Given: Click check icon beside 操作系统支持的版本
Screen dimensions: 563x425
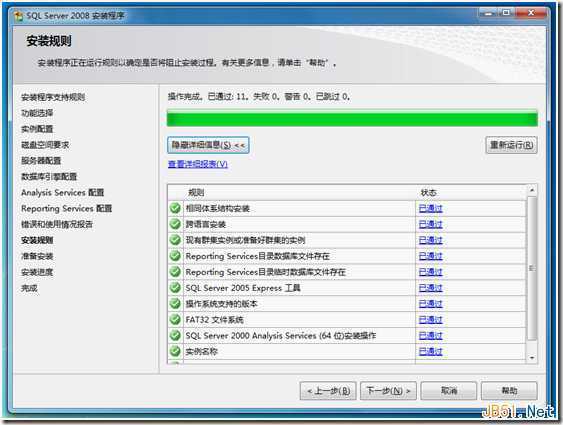Looking at the screenshot, I should tap(175, 304).
